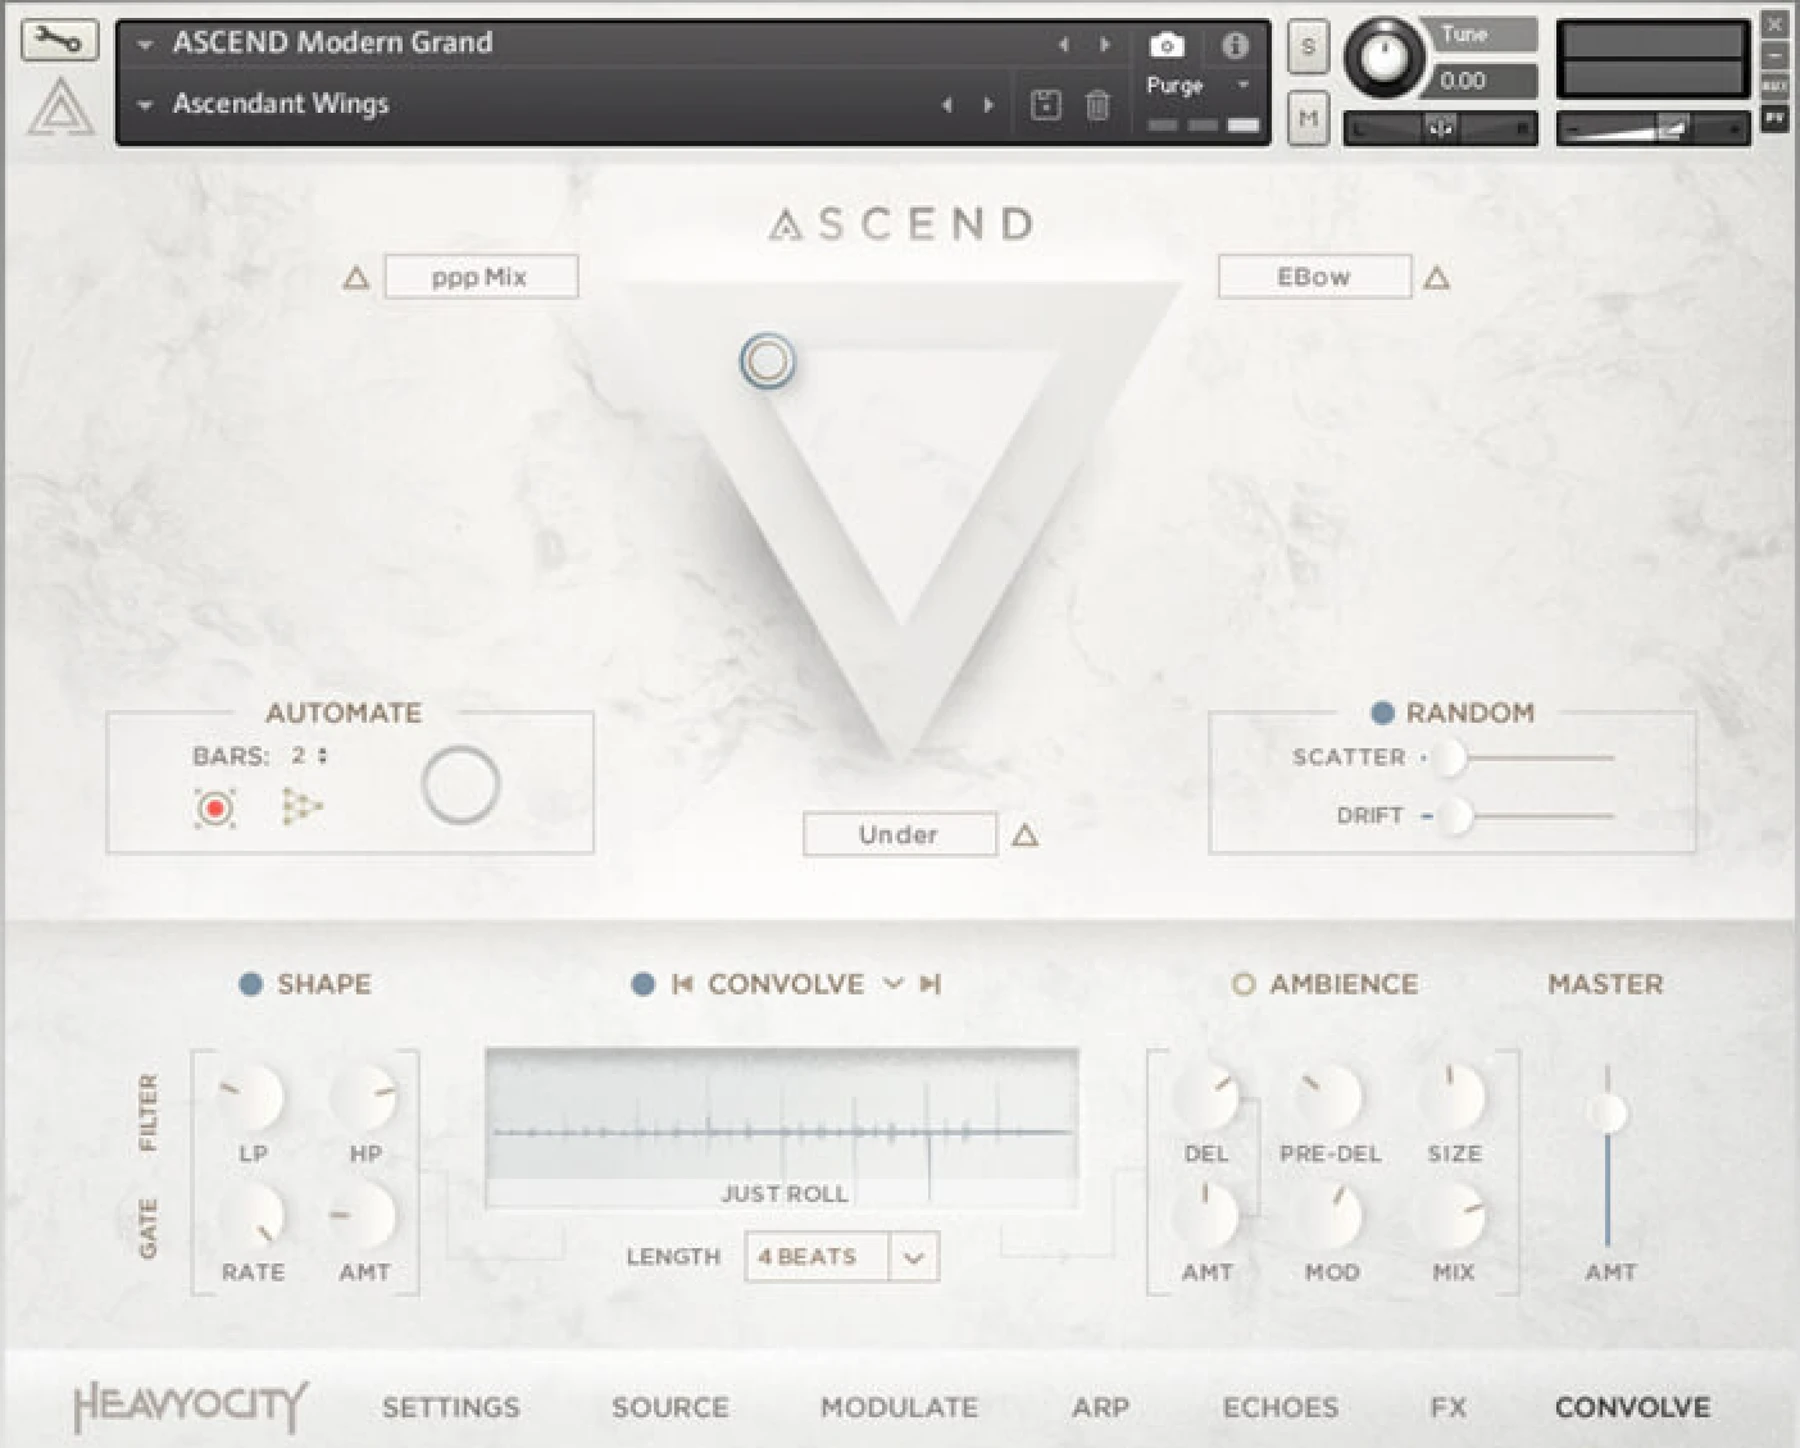Select the Convolve tab

pos(1632,1407)
